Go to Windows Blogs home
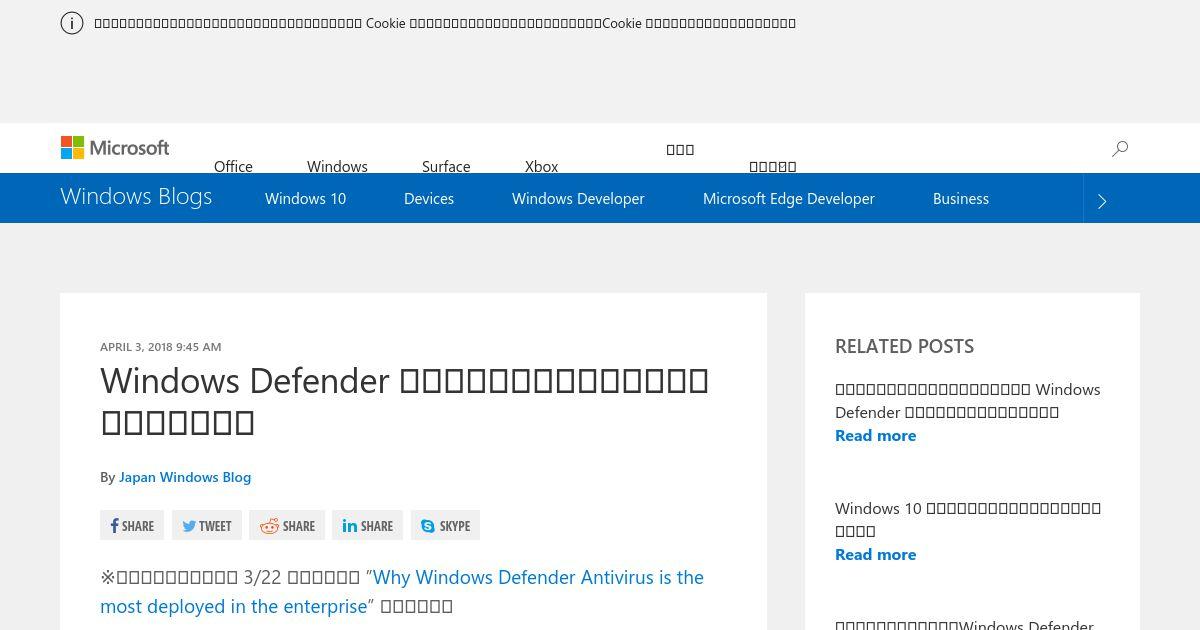 click(x=136, y=196)
